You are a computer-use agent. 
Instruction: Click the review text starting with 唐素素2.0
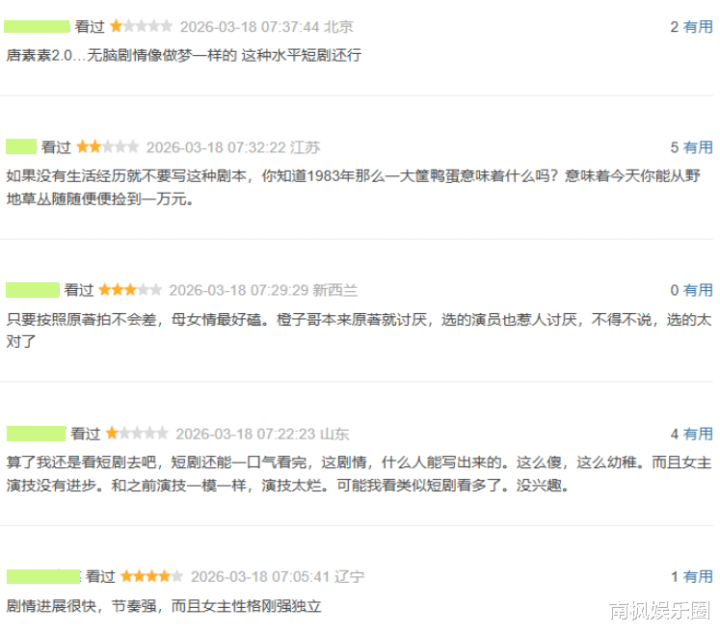click(184, 56)
